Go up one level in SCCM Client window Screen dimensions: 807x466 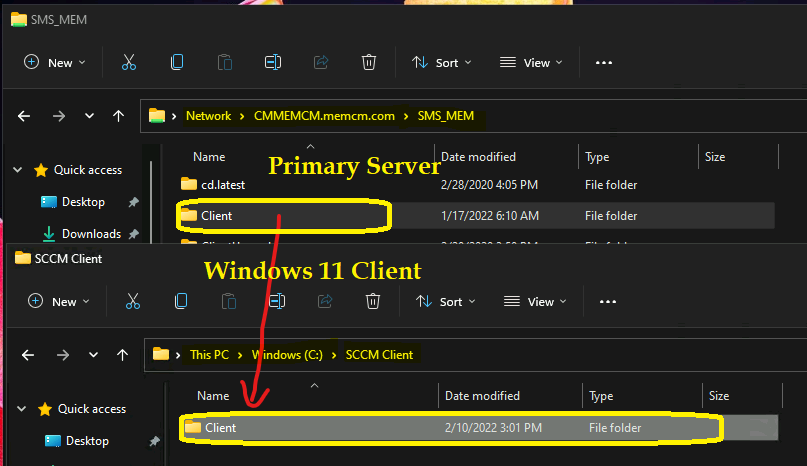tap(122, 355)
